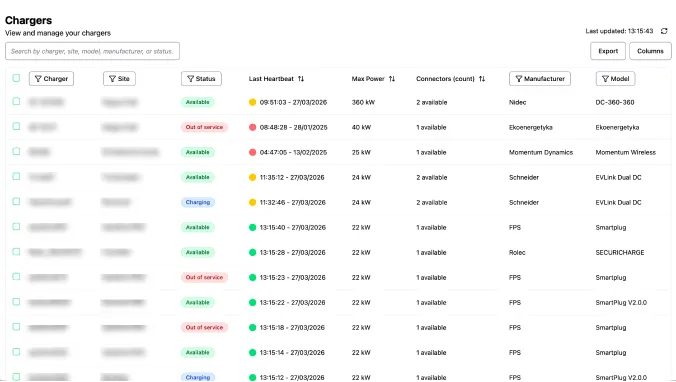676x382 pixels.
Task: Click green heartbeat dot for 13:15:40 row
Action: point(253,227)
